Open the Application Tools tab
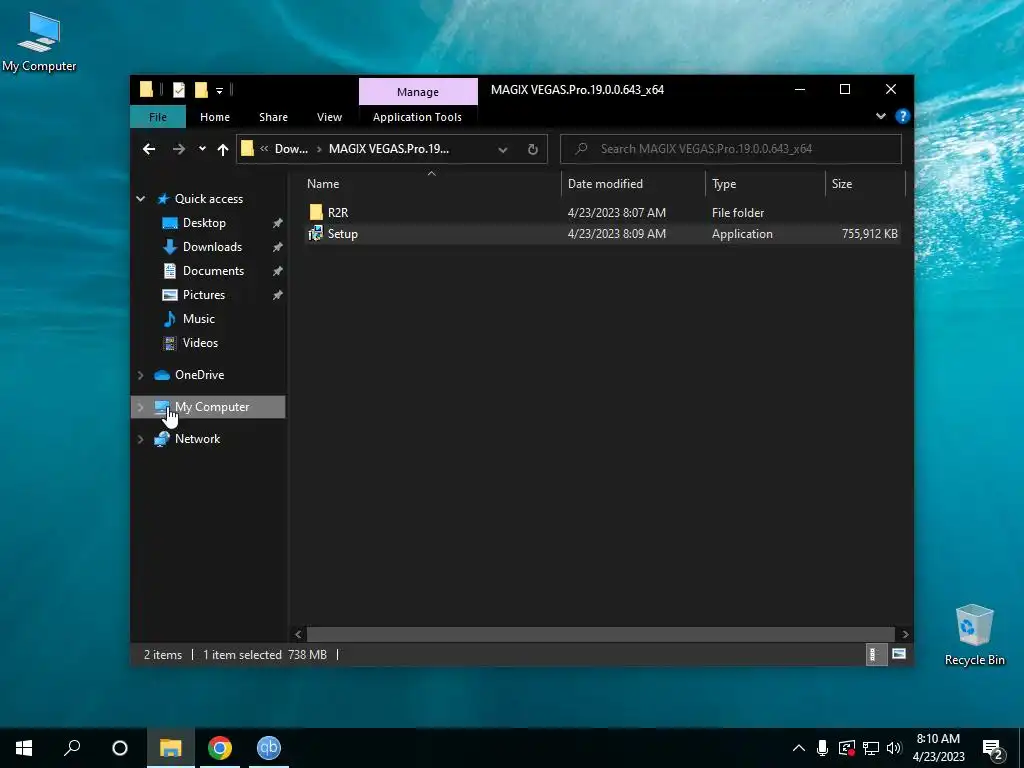Viewport: 1024px width, 768px height. click(x=417, y=117)
